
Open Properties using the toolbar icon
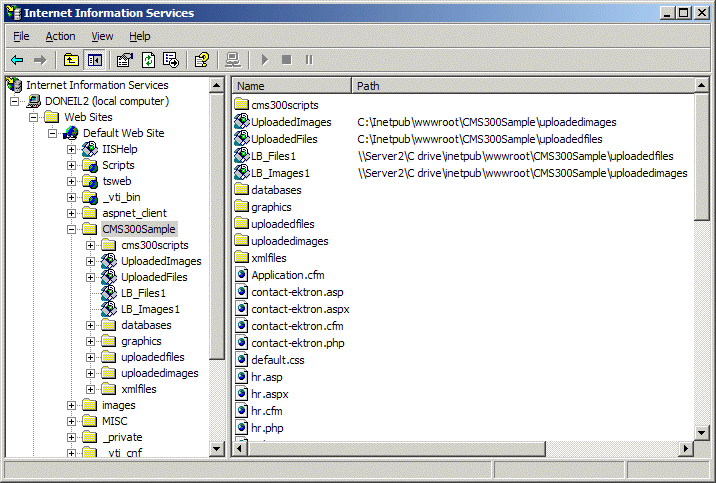coord(124,60)
